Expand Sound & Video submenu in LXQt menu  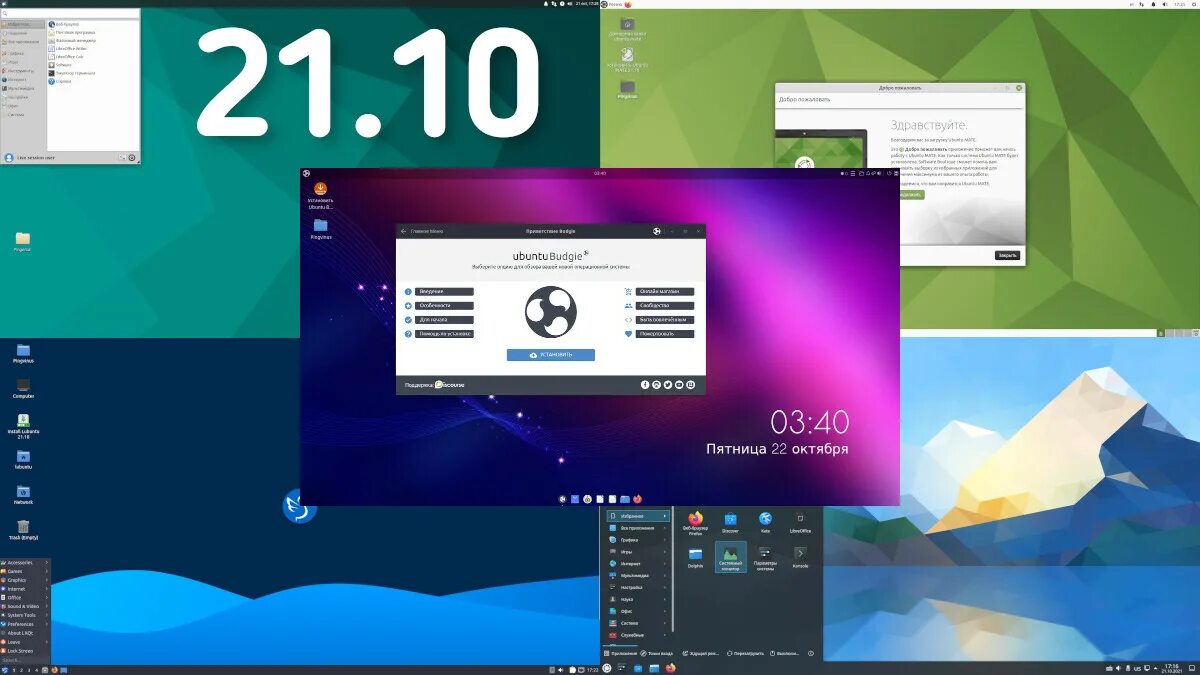(x=25, y=607)
